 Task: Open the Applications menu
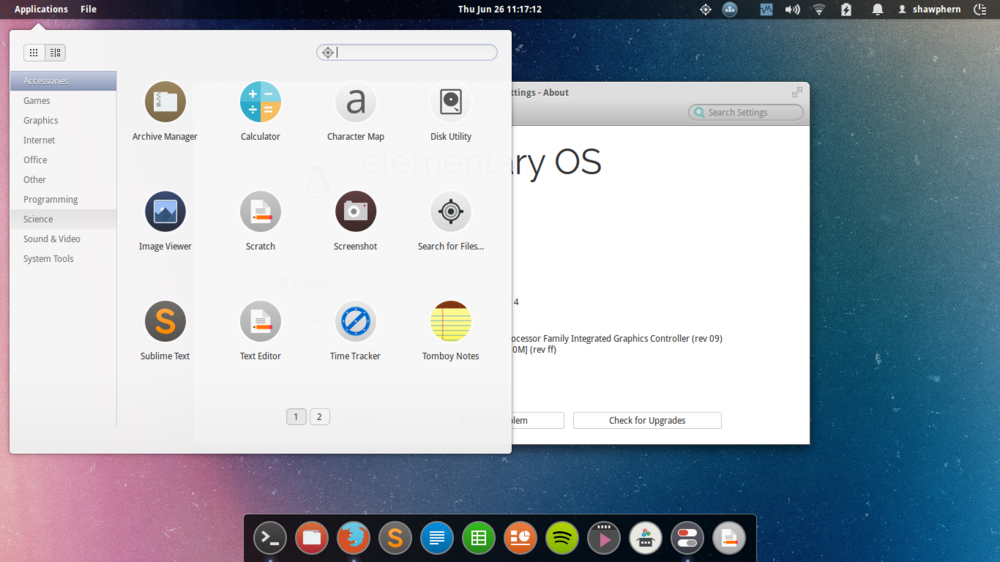click(x=41, y=9)
